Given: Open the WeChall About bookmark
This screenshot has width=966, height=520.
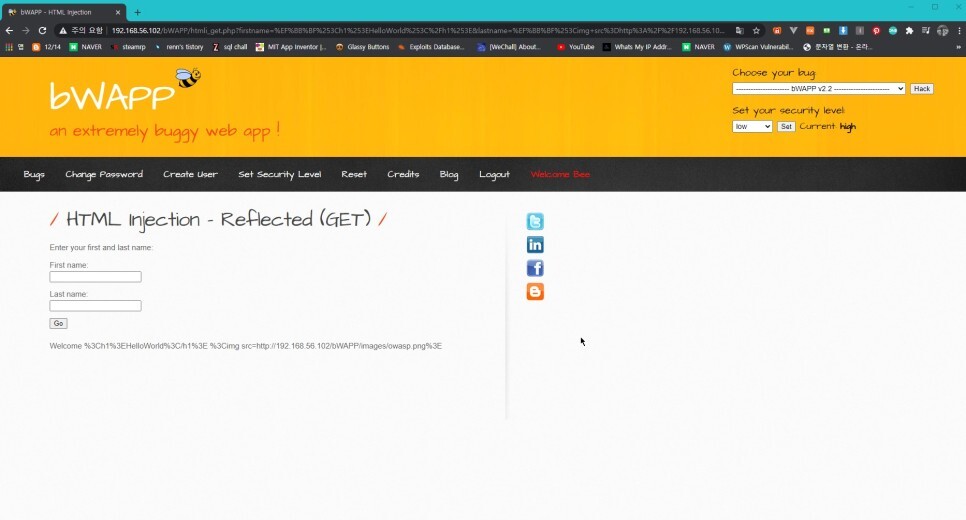Looking at the screenshot, I should pos(509,47).
